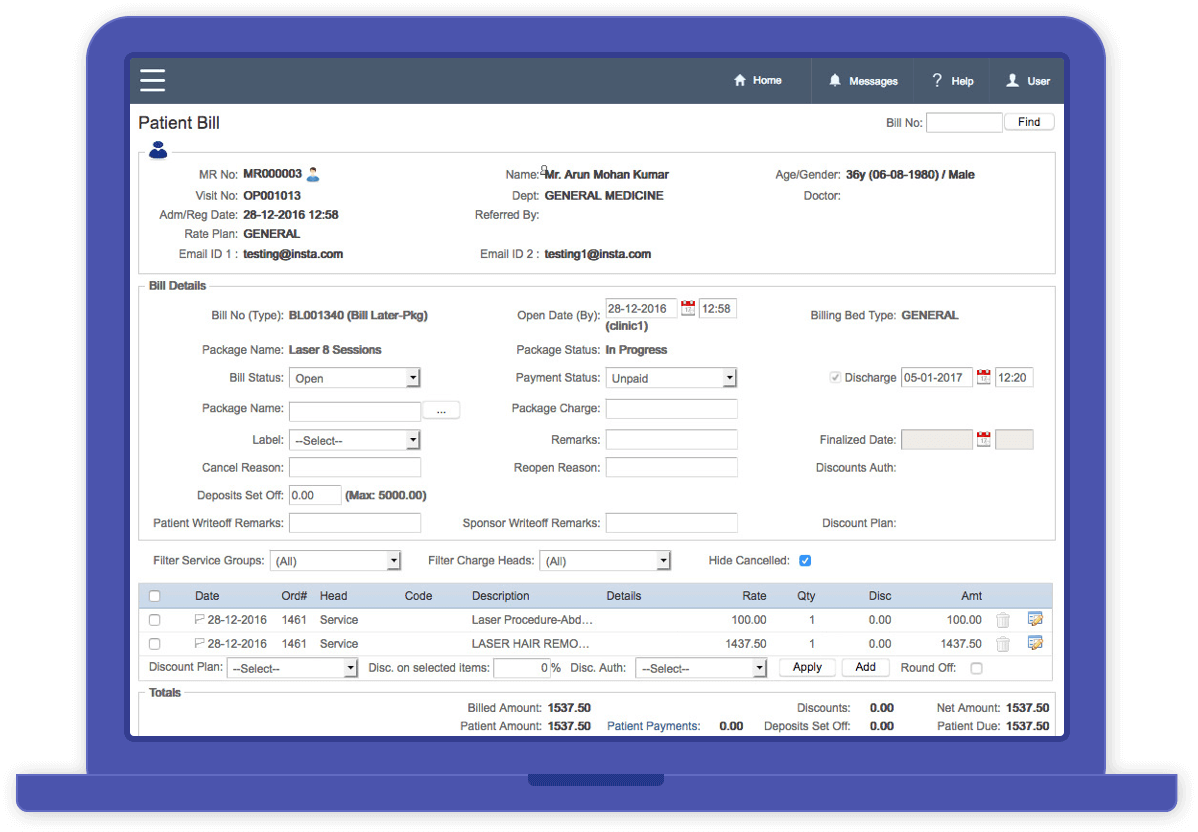Image resolution: width=1198 pixels, height=832 pixels.
Task: Click the Find button for Bill No
Action: point(1029,122)
